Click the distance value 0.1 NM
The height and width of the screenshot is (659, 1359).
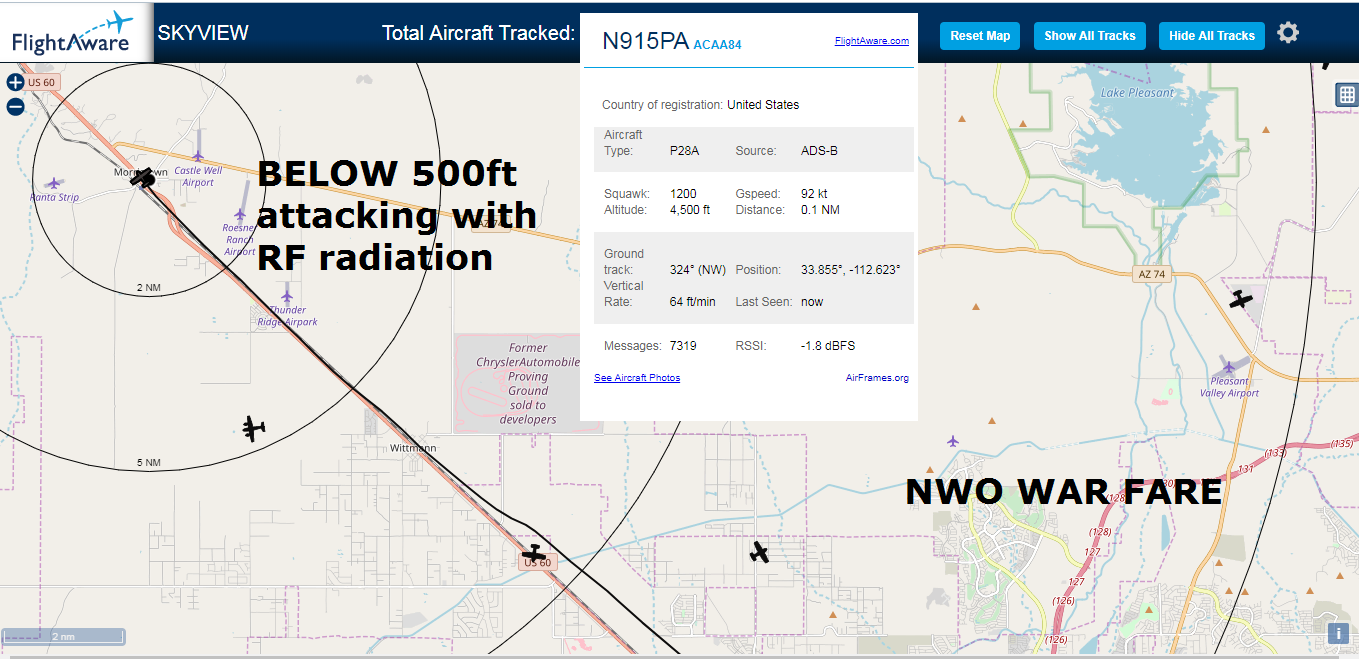pos(820,210)
